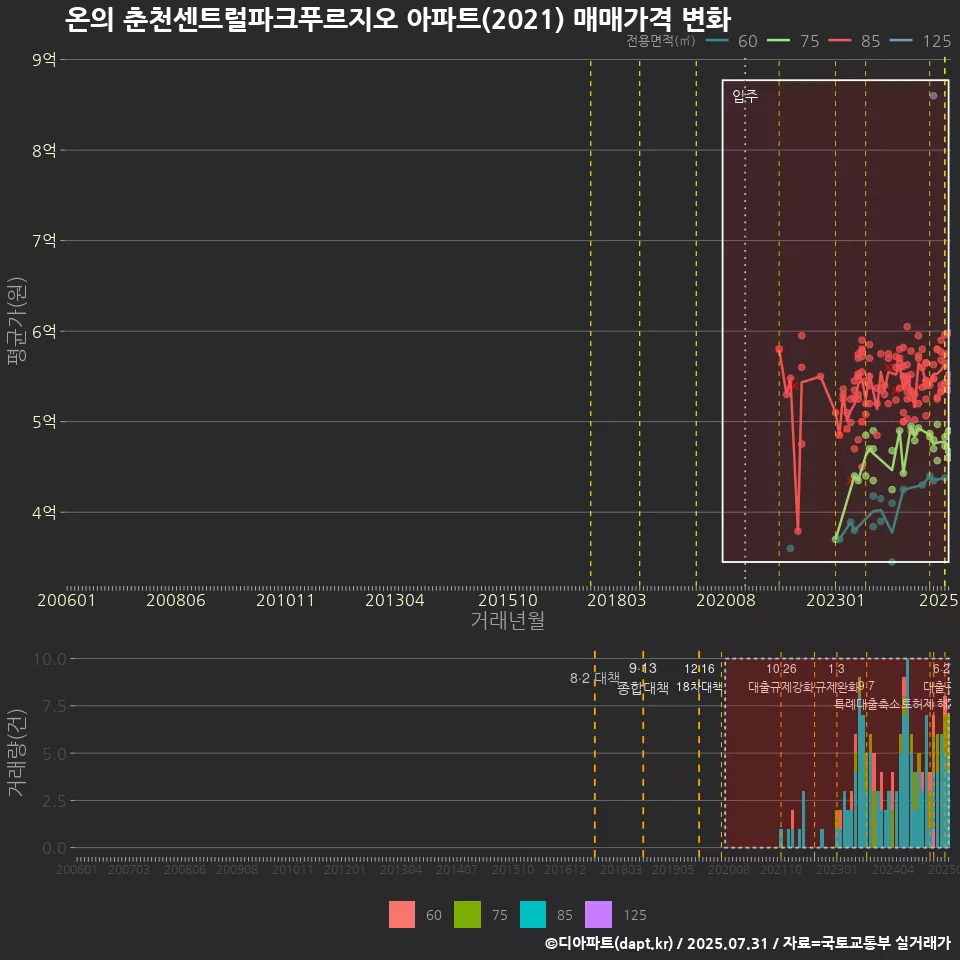Click '201011' on the price chart x-axis

[285, 600]
